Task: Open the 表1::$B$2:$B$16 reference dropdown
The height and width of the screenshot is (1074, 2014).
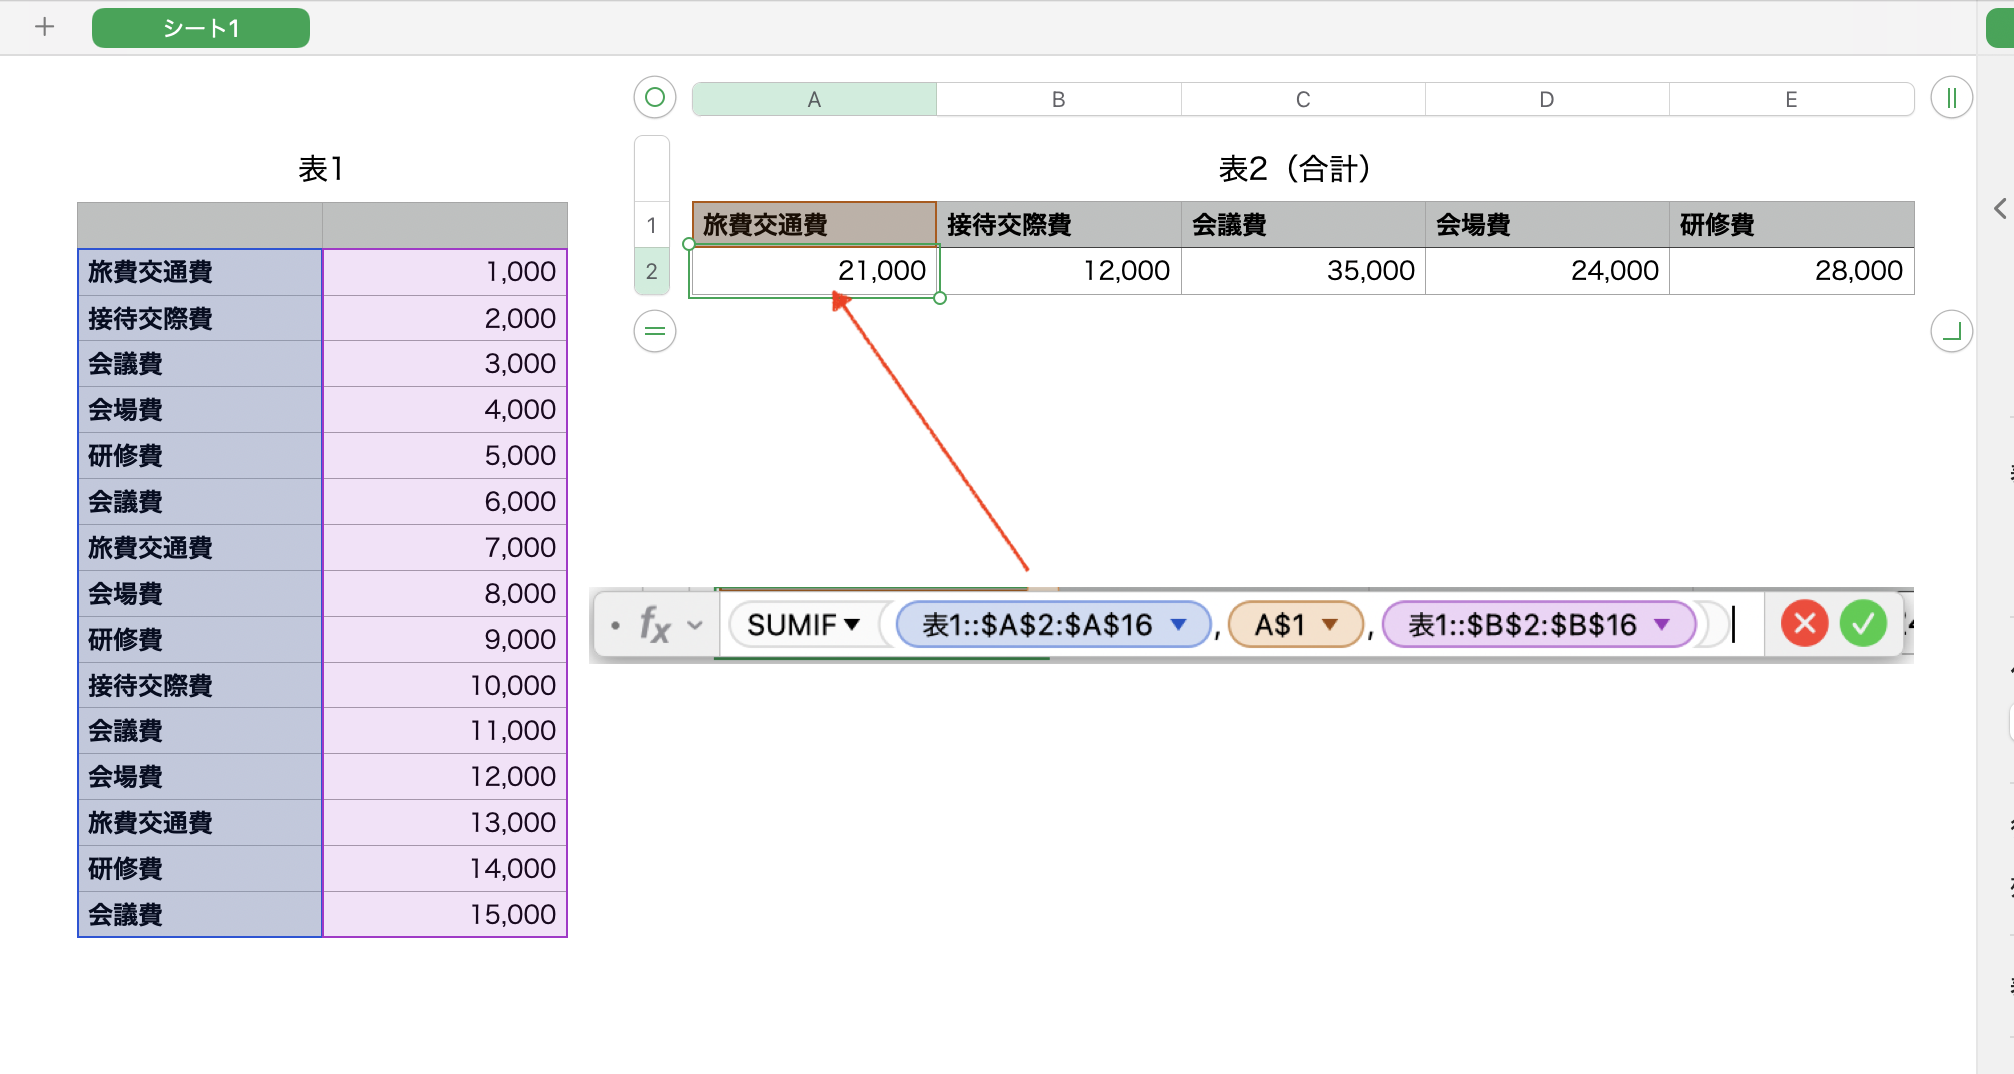Action: pyautogui.click(x=1662, y=625)
